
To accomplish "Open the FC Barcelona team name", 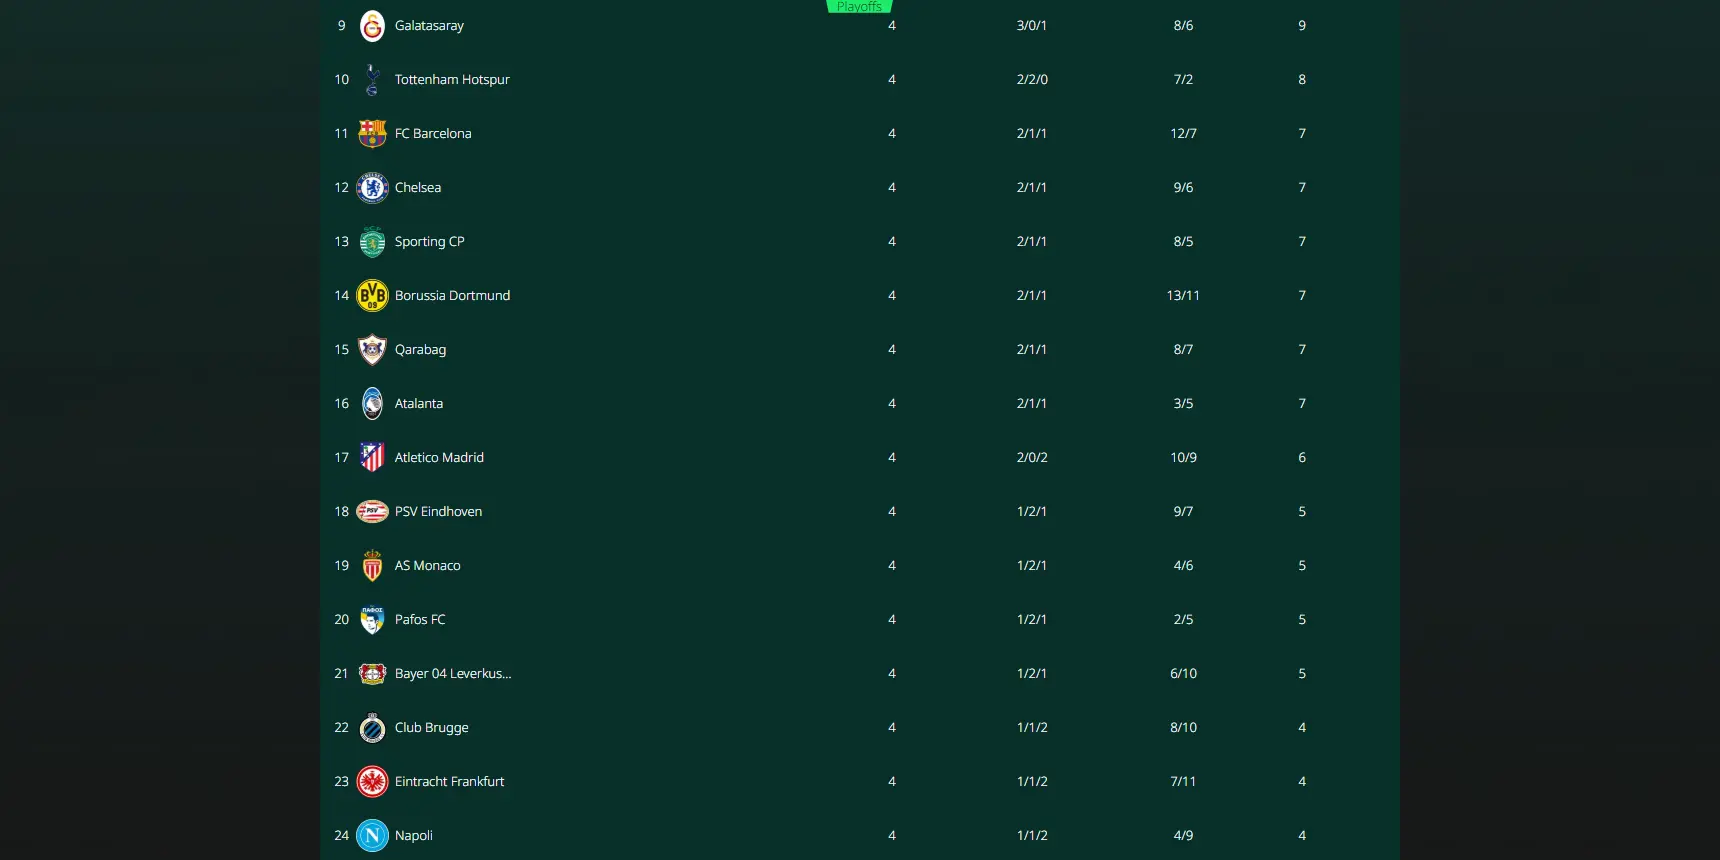I will (433, 134).
